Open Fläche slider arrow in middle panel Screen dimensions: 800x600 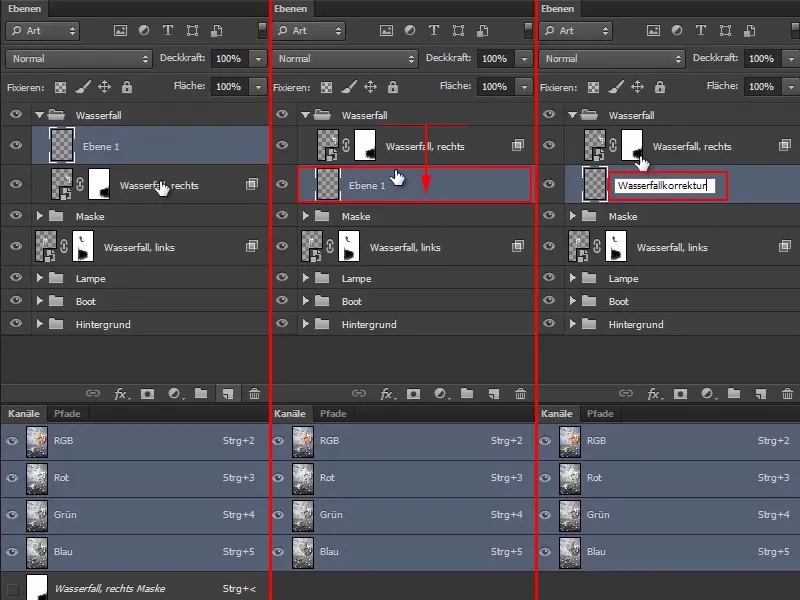click(x=524, y=87)
